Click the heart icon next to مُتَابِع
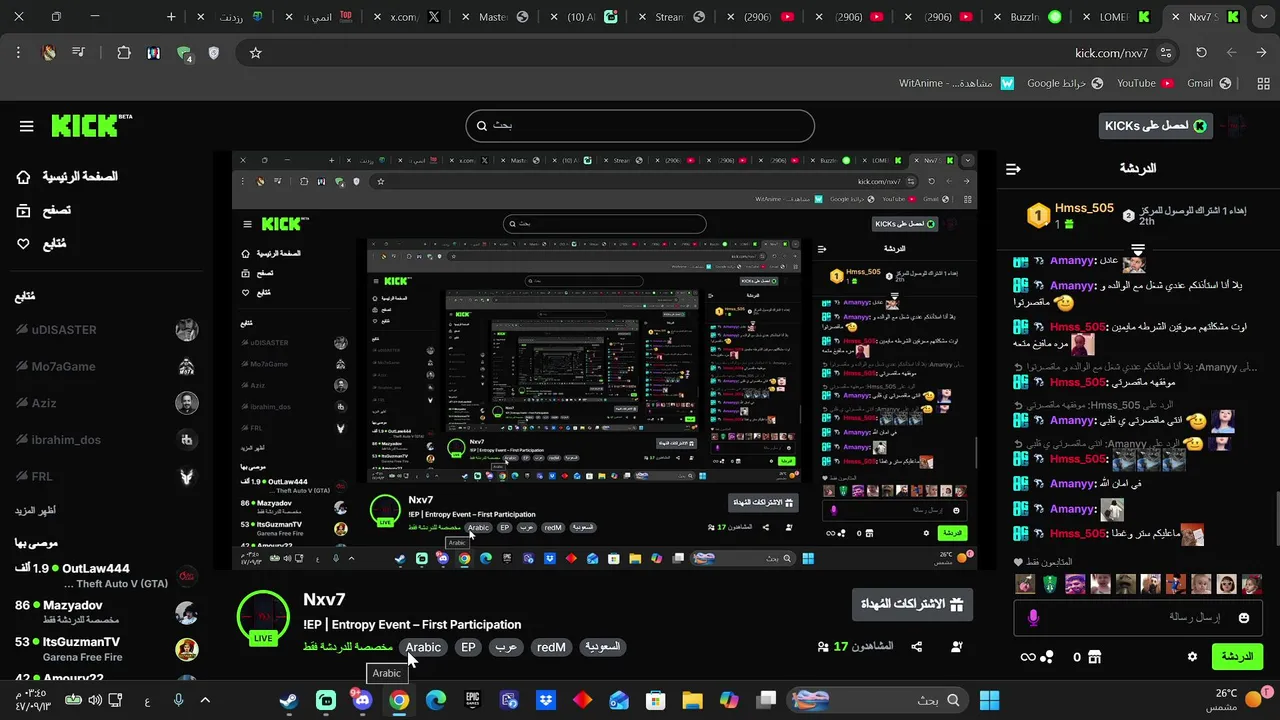Screen dimensions: 1280x720 (24, 244)
